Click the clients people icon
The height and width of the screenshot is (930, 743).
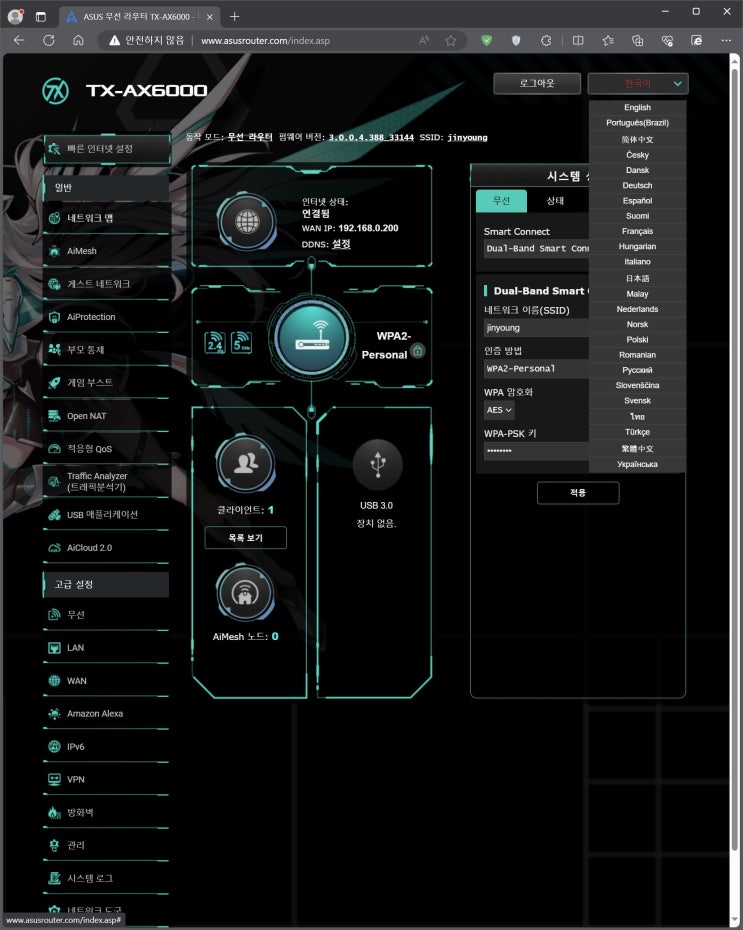tap(245, 463)
